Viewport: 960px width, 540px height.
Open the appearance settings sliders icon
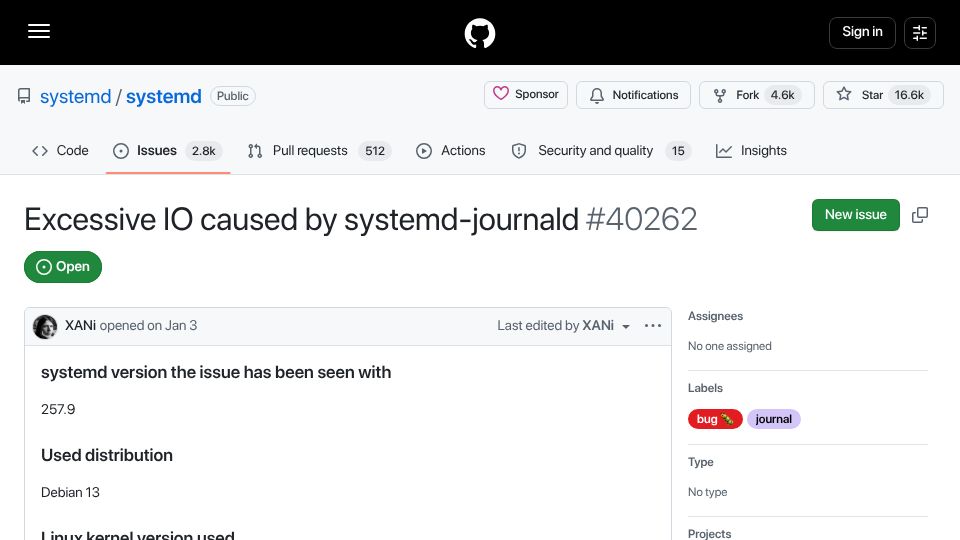(920, 32)
